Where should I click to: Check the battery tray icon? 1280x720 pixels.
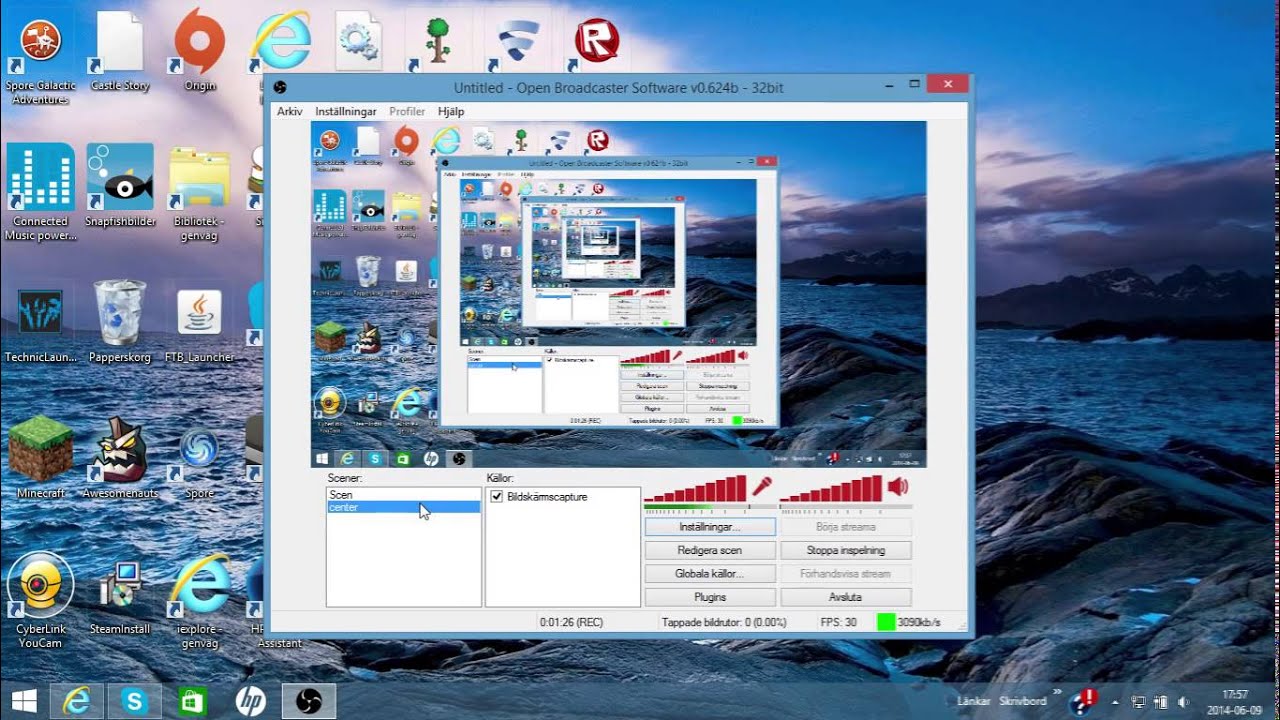coord(1161,702)
